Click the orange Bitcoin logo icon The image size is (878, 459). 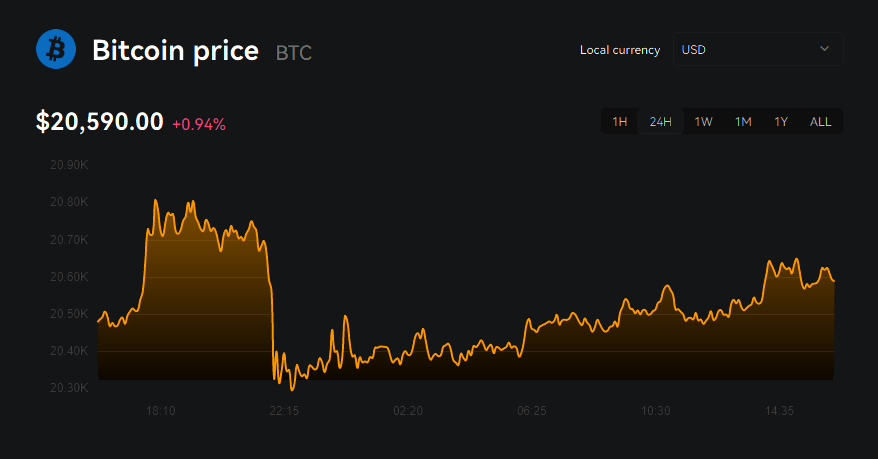coord(56,49)
